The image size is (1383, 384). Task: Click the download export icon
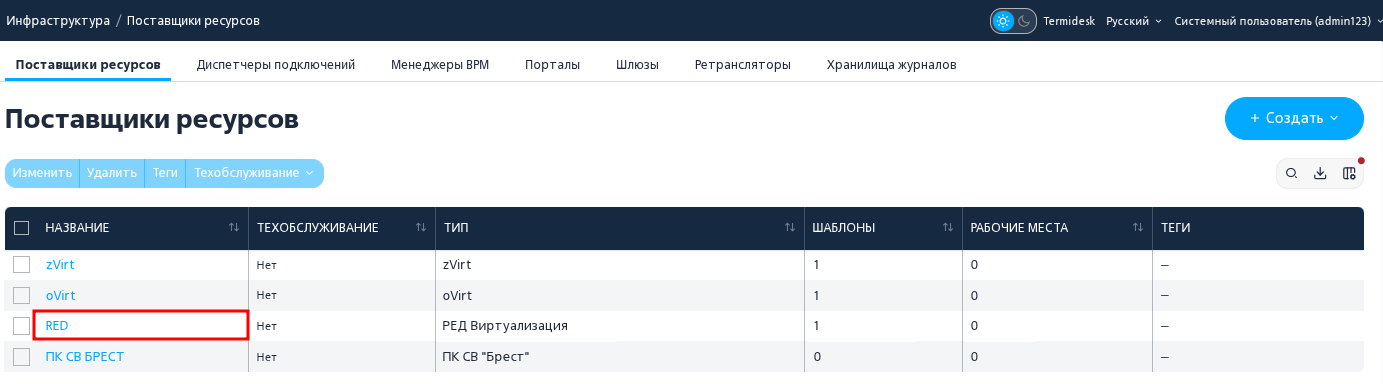(1320, 173)
